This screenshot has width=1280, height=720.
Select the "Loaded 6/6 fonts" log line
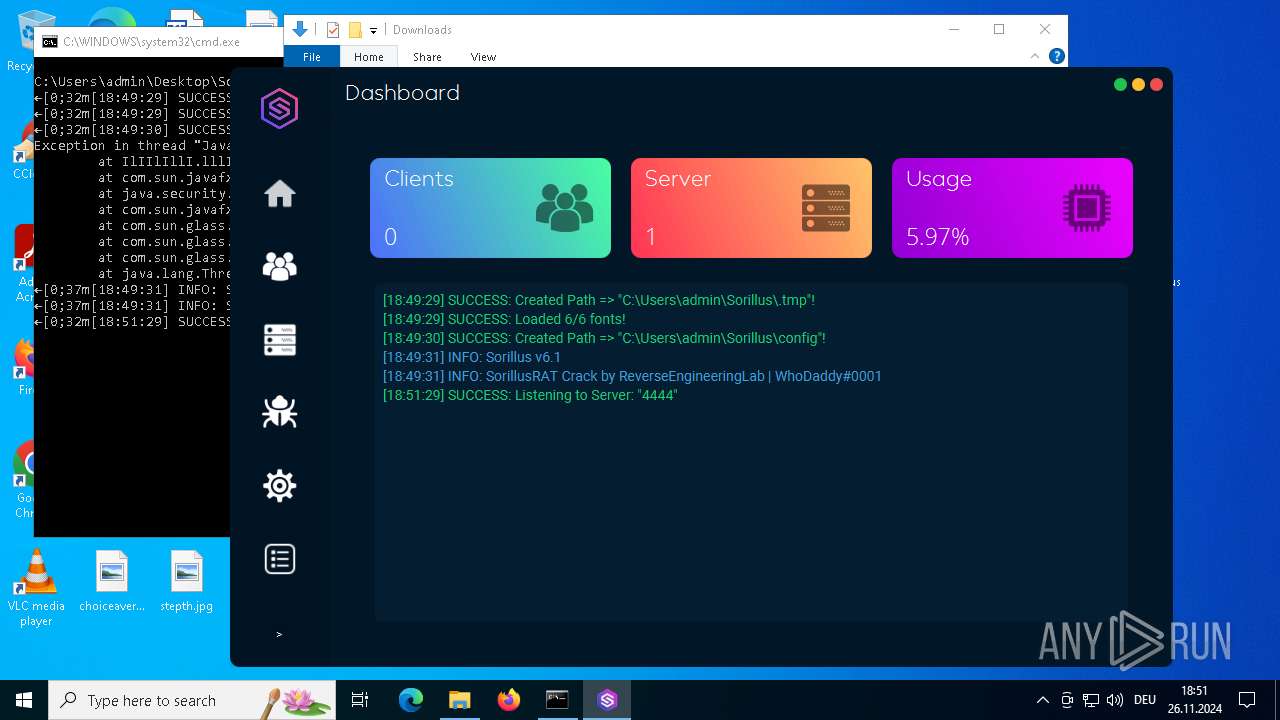click(x=504, y=319)
